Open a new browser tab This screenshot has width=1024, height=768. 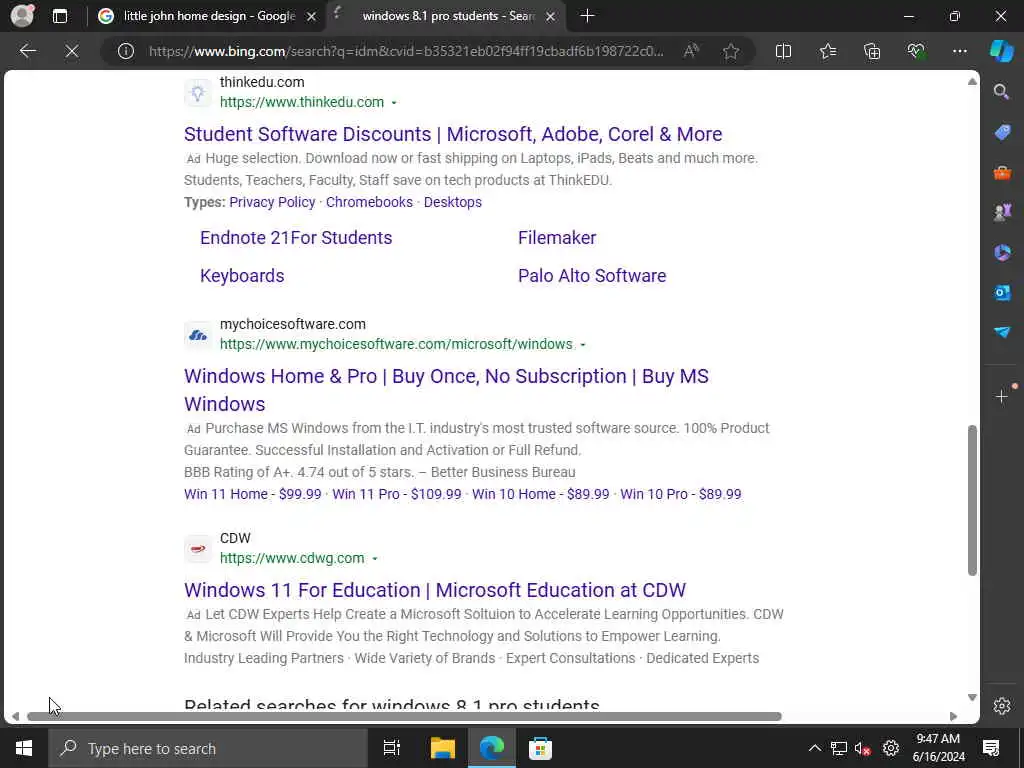tap(587, 16)
